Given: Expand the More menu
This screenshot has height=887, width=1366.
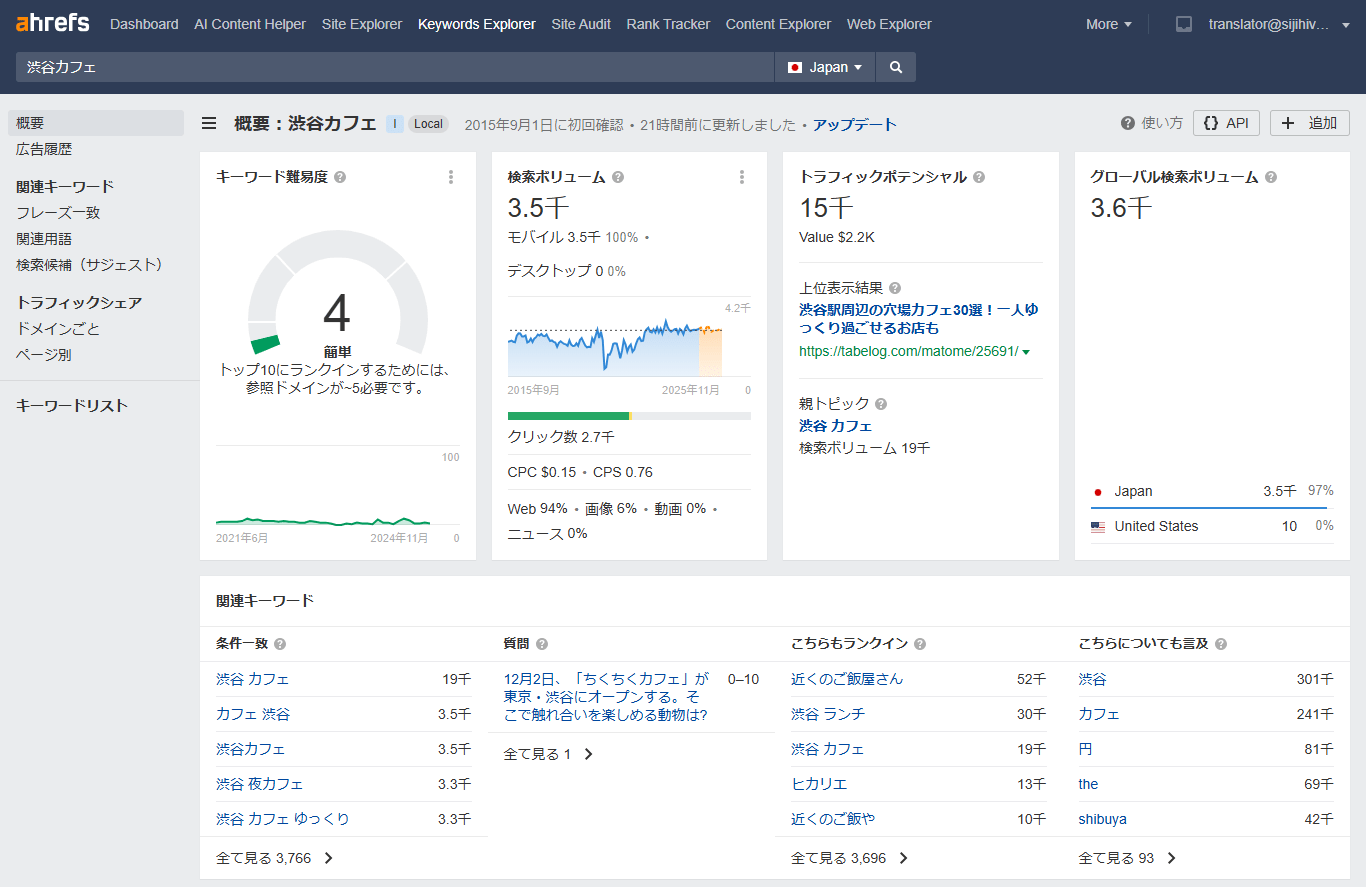Looking at the screenshot, I should point(1109,24).
